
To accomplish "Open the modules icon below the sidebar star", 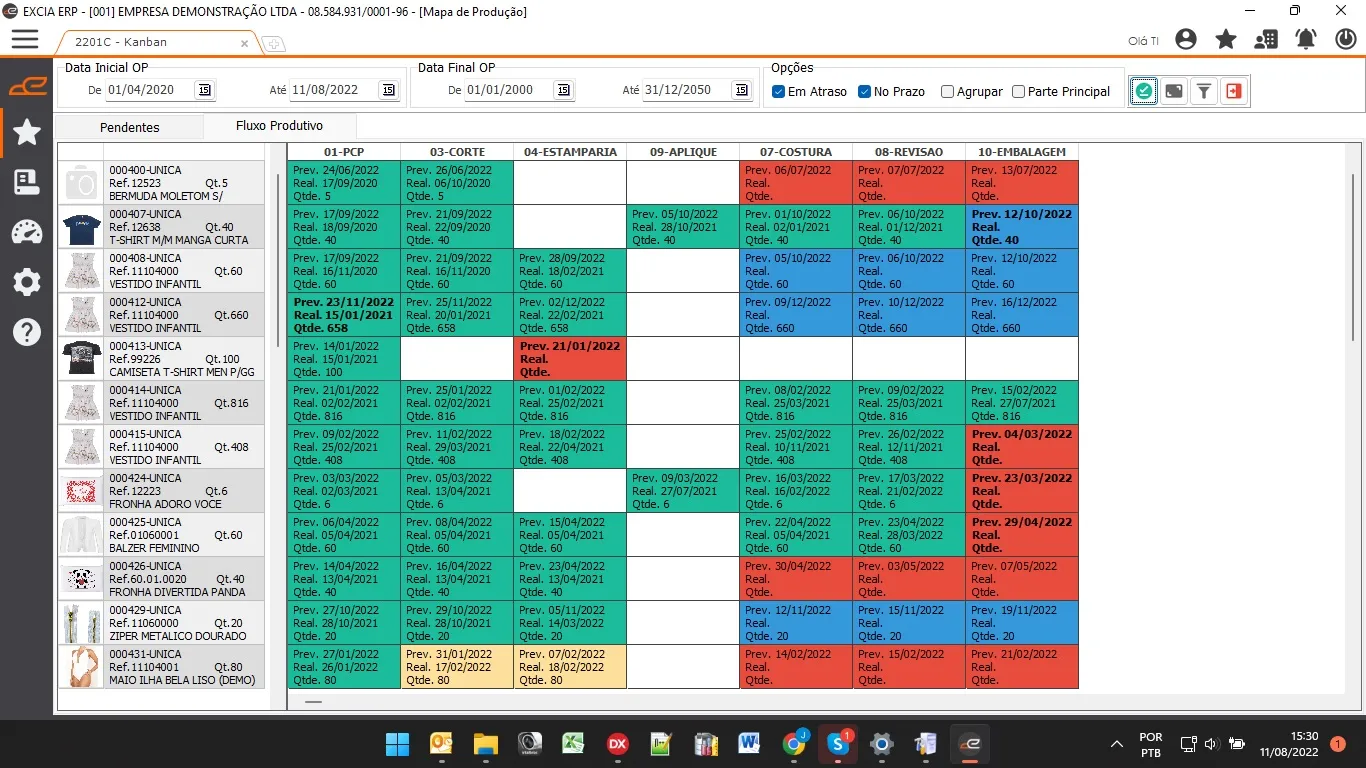I will click(x=27, y=182).
